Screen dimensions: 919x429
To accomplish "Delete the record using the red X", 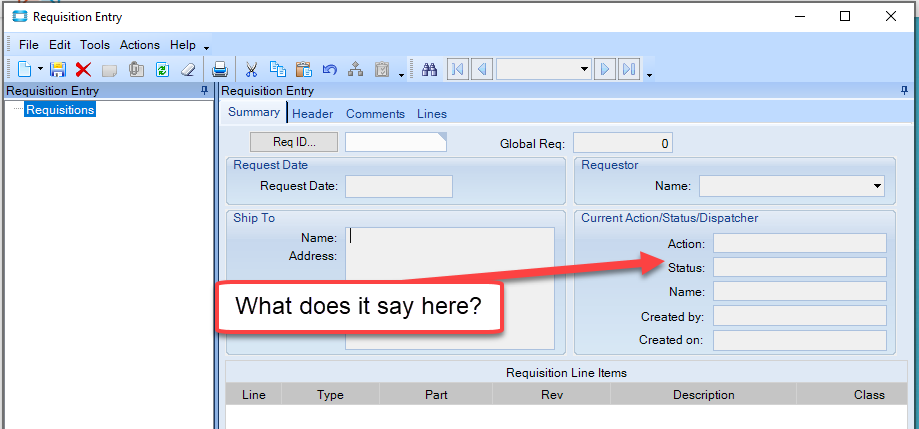I will [83, 70].
